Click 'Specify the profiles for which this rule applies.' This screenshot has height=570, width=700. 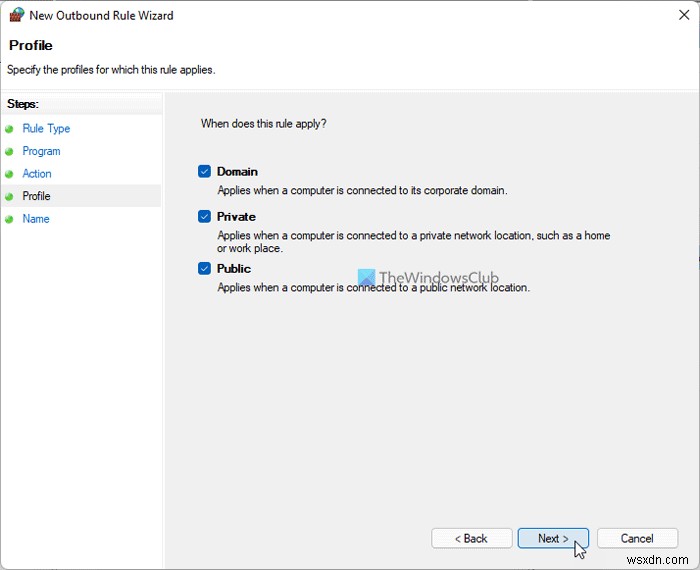[111, 70]
